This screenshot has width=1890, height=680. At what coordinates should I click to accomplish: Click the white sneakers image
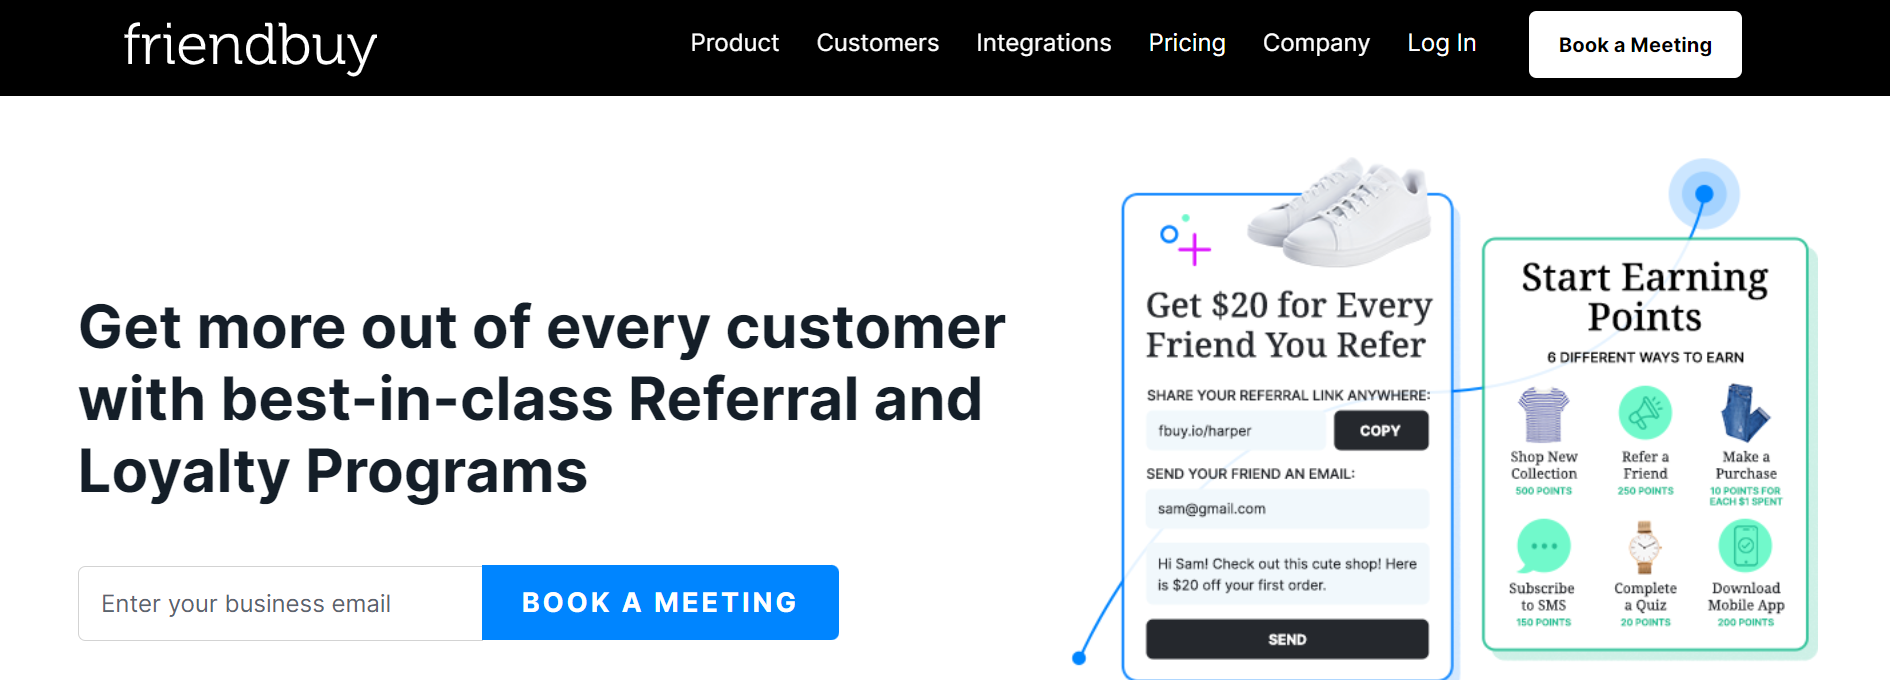click(x=1340, y=212)
